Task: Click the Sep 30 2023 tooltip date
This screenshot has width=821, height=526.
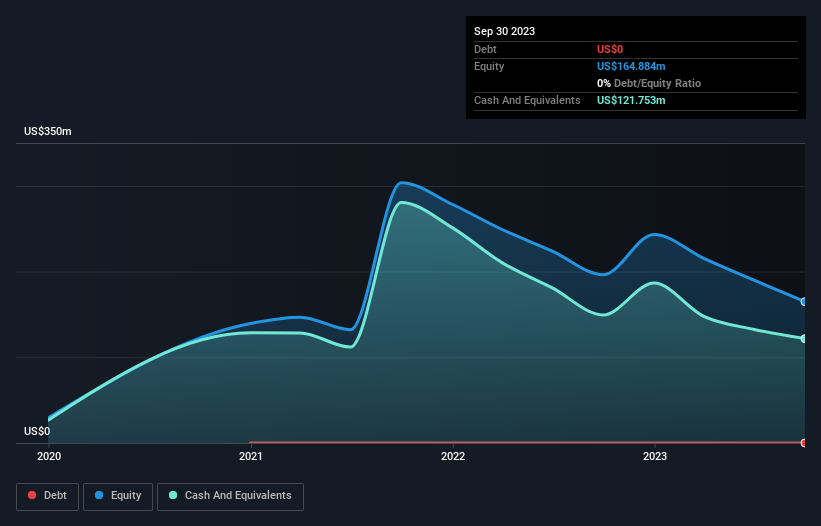Action: coord(505,31)
